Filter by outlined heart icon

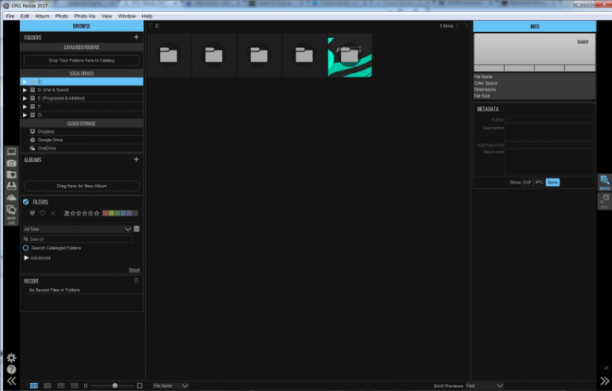(x=43, y=213)
